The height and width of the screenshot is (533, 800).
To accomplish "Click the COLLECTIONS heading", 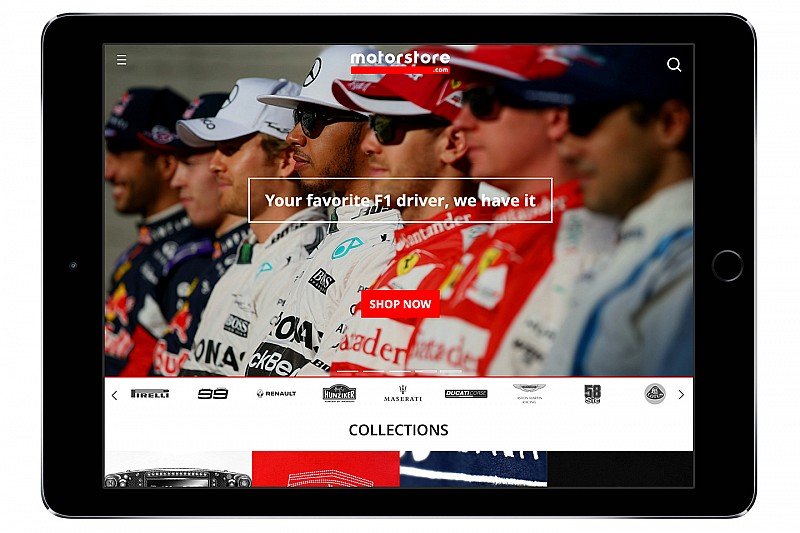I will tap(398, 430).
